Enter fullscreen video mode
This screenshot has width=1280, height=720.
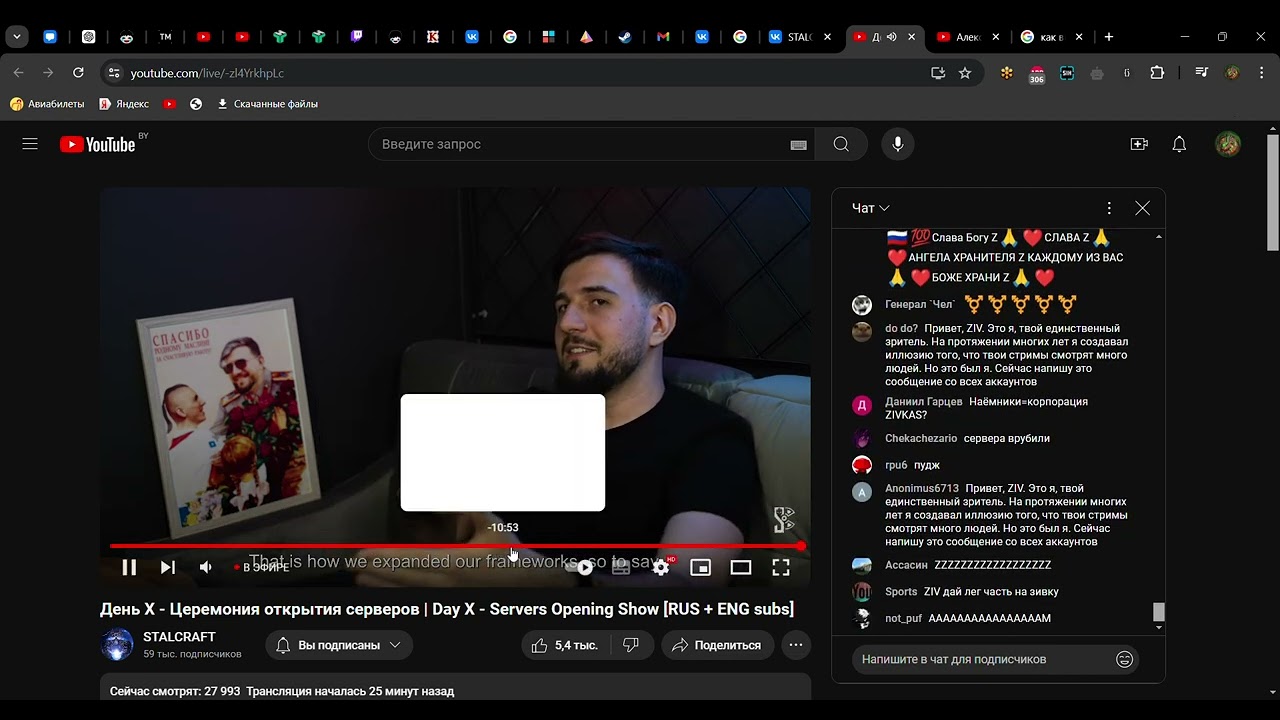coord(781,567)
